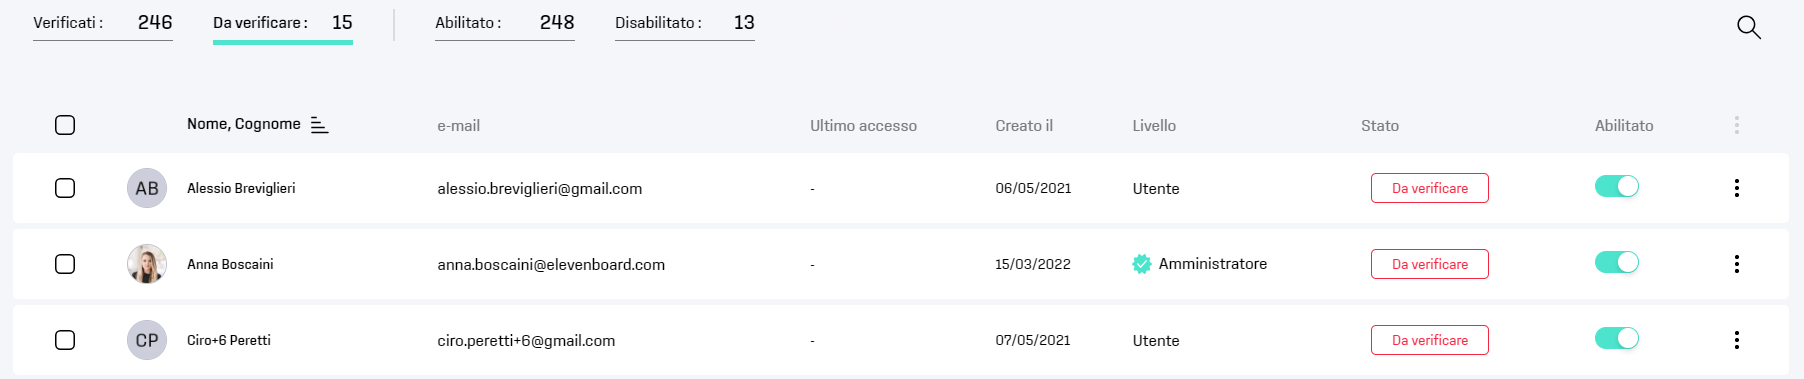Image resolution: width=1804 pixels, height=379 pixels.
Task: Select Anna Boscaini row checkbox
Action: coord(65,264)
